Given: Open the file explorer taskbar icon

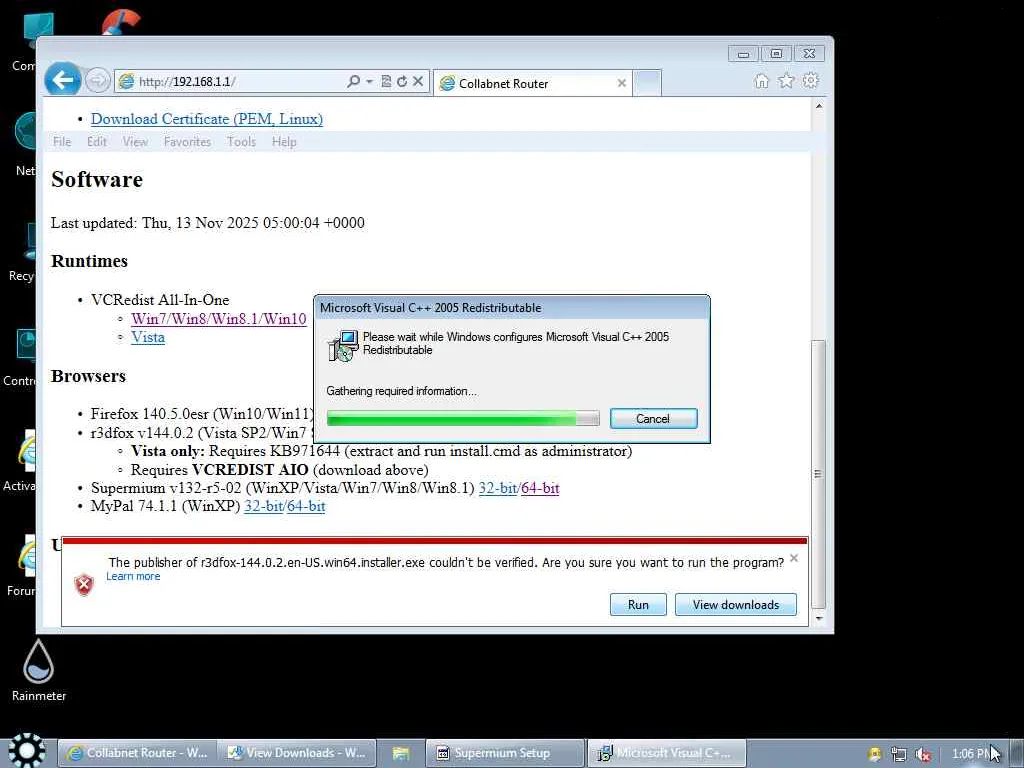Looking at the screenshot, I should [x=400, y=753].
